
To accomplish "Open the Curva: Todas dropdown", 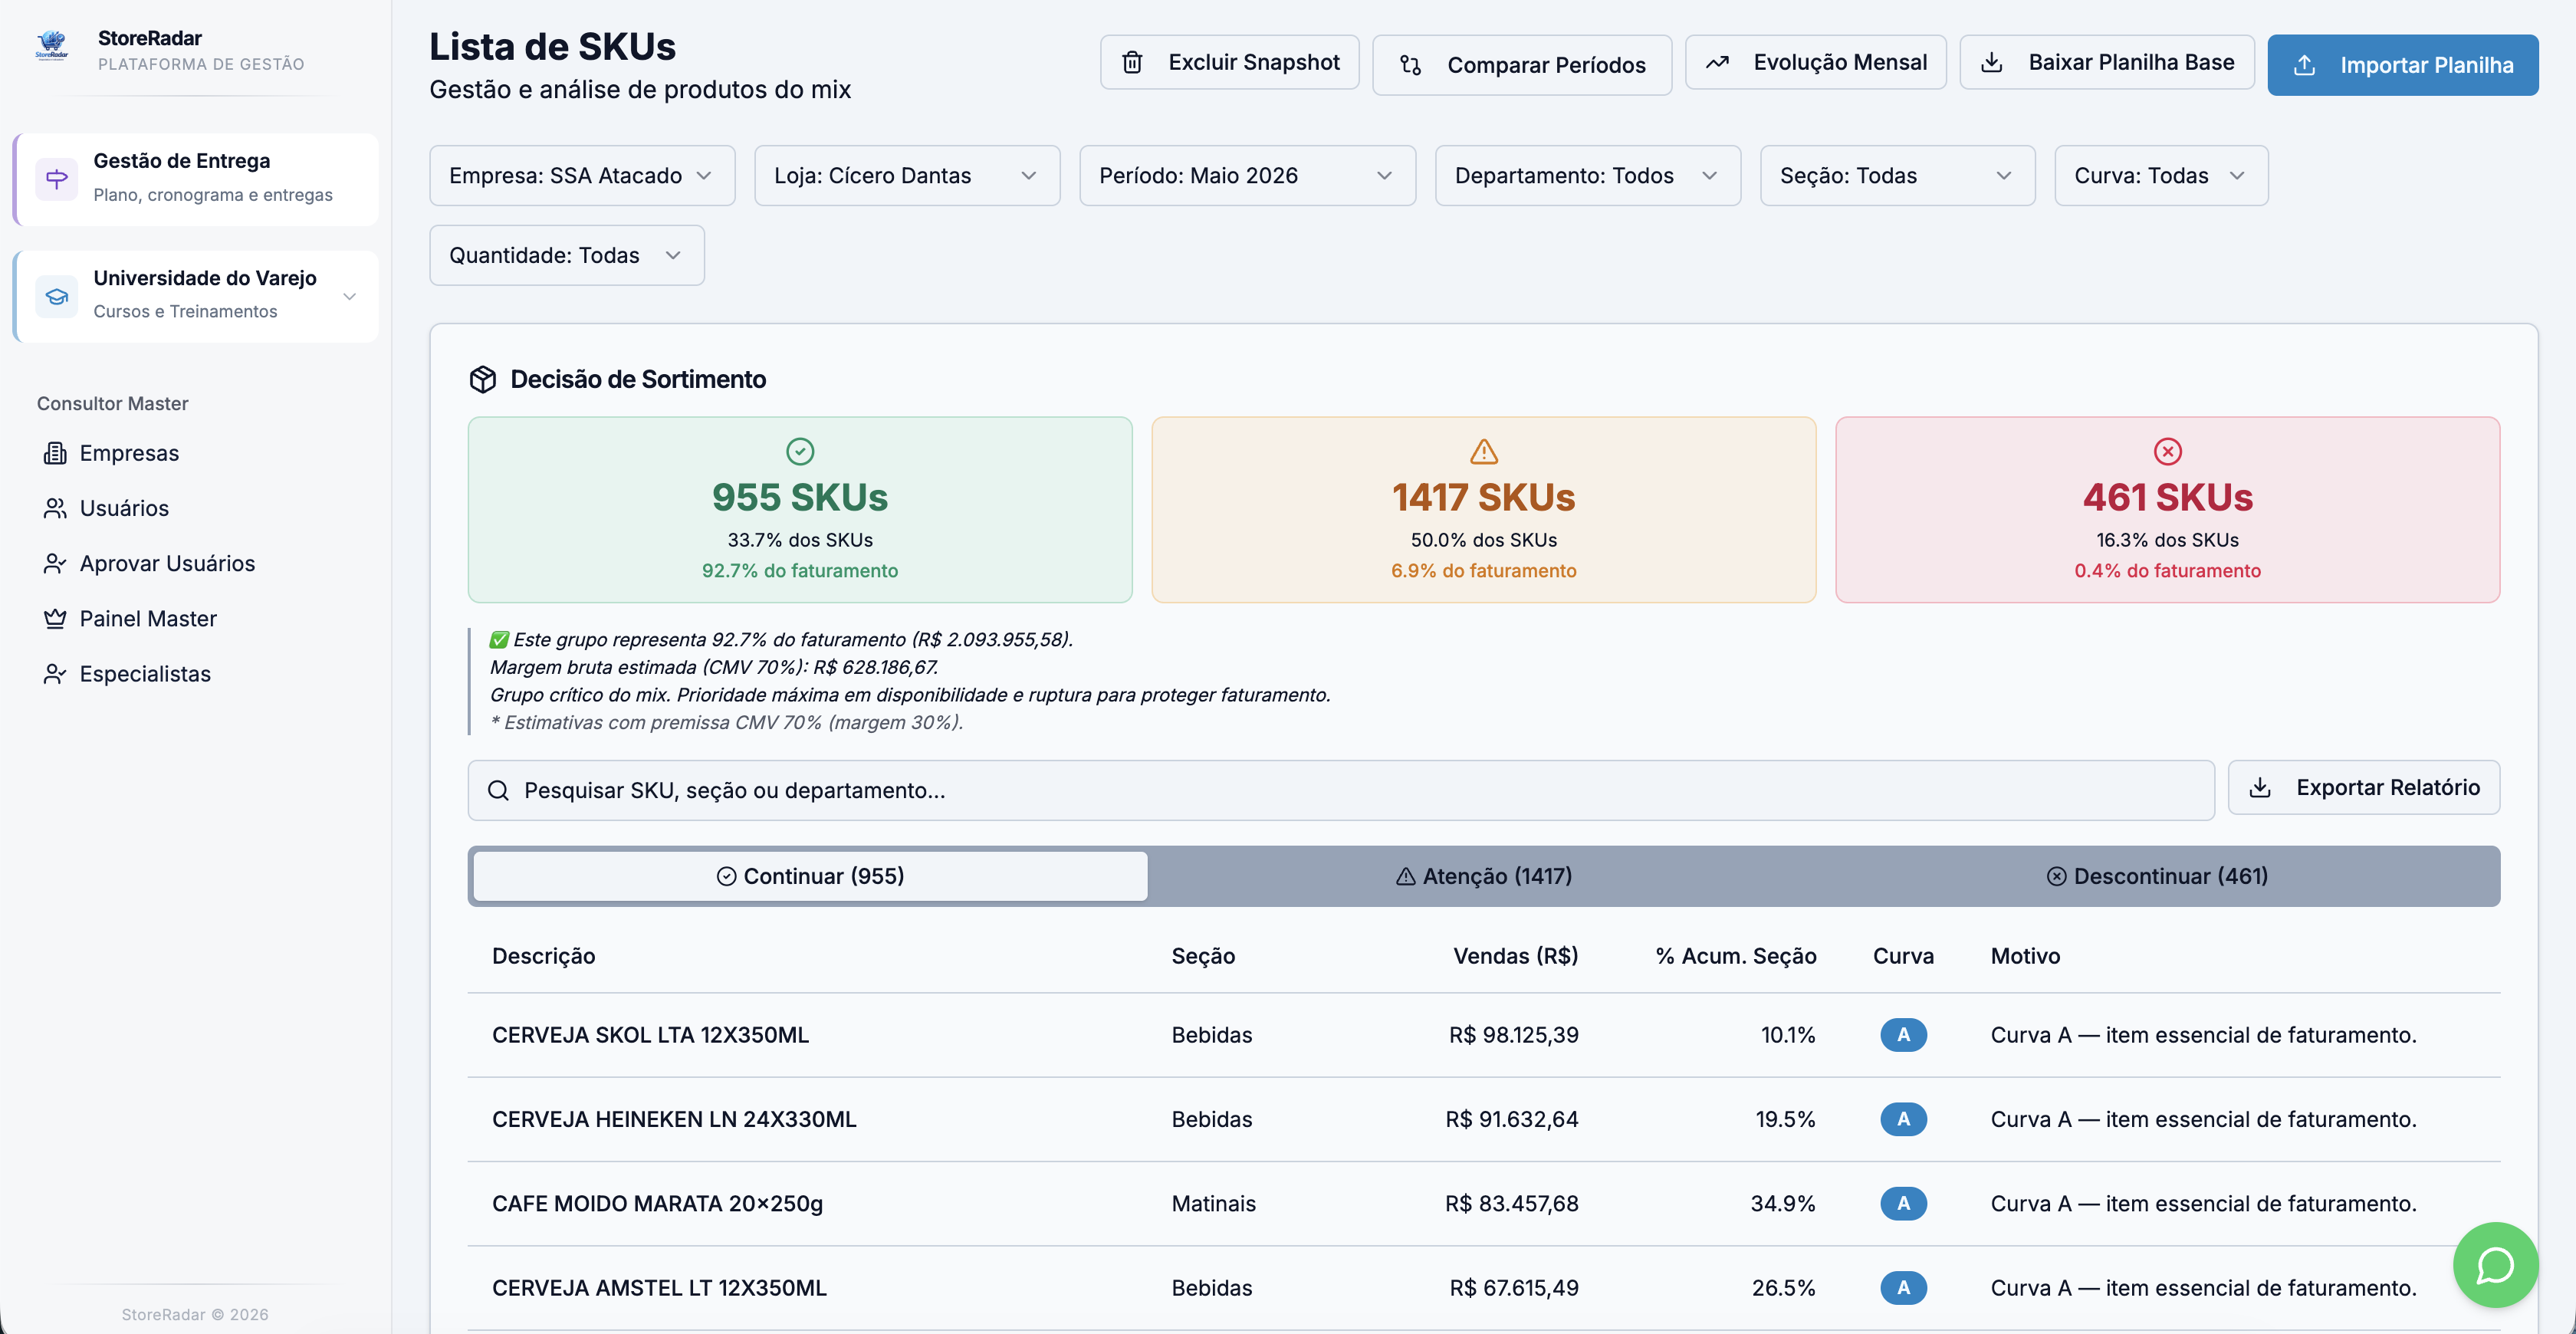I will pyautogui.click(x=2161, y=175).
